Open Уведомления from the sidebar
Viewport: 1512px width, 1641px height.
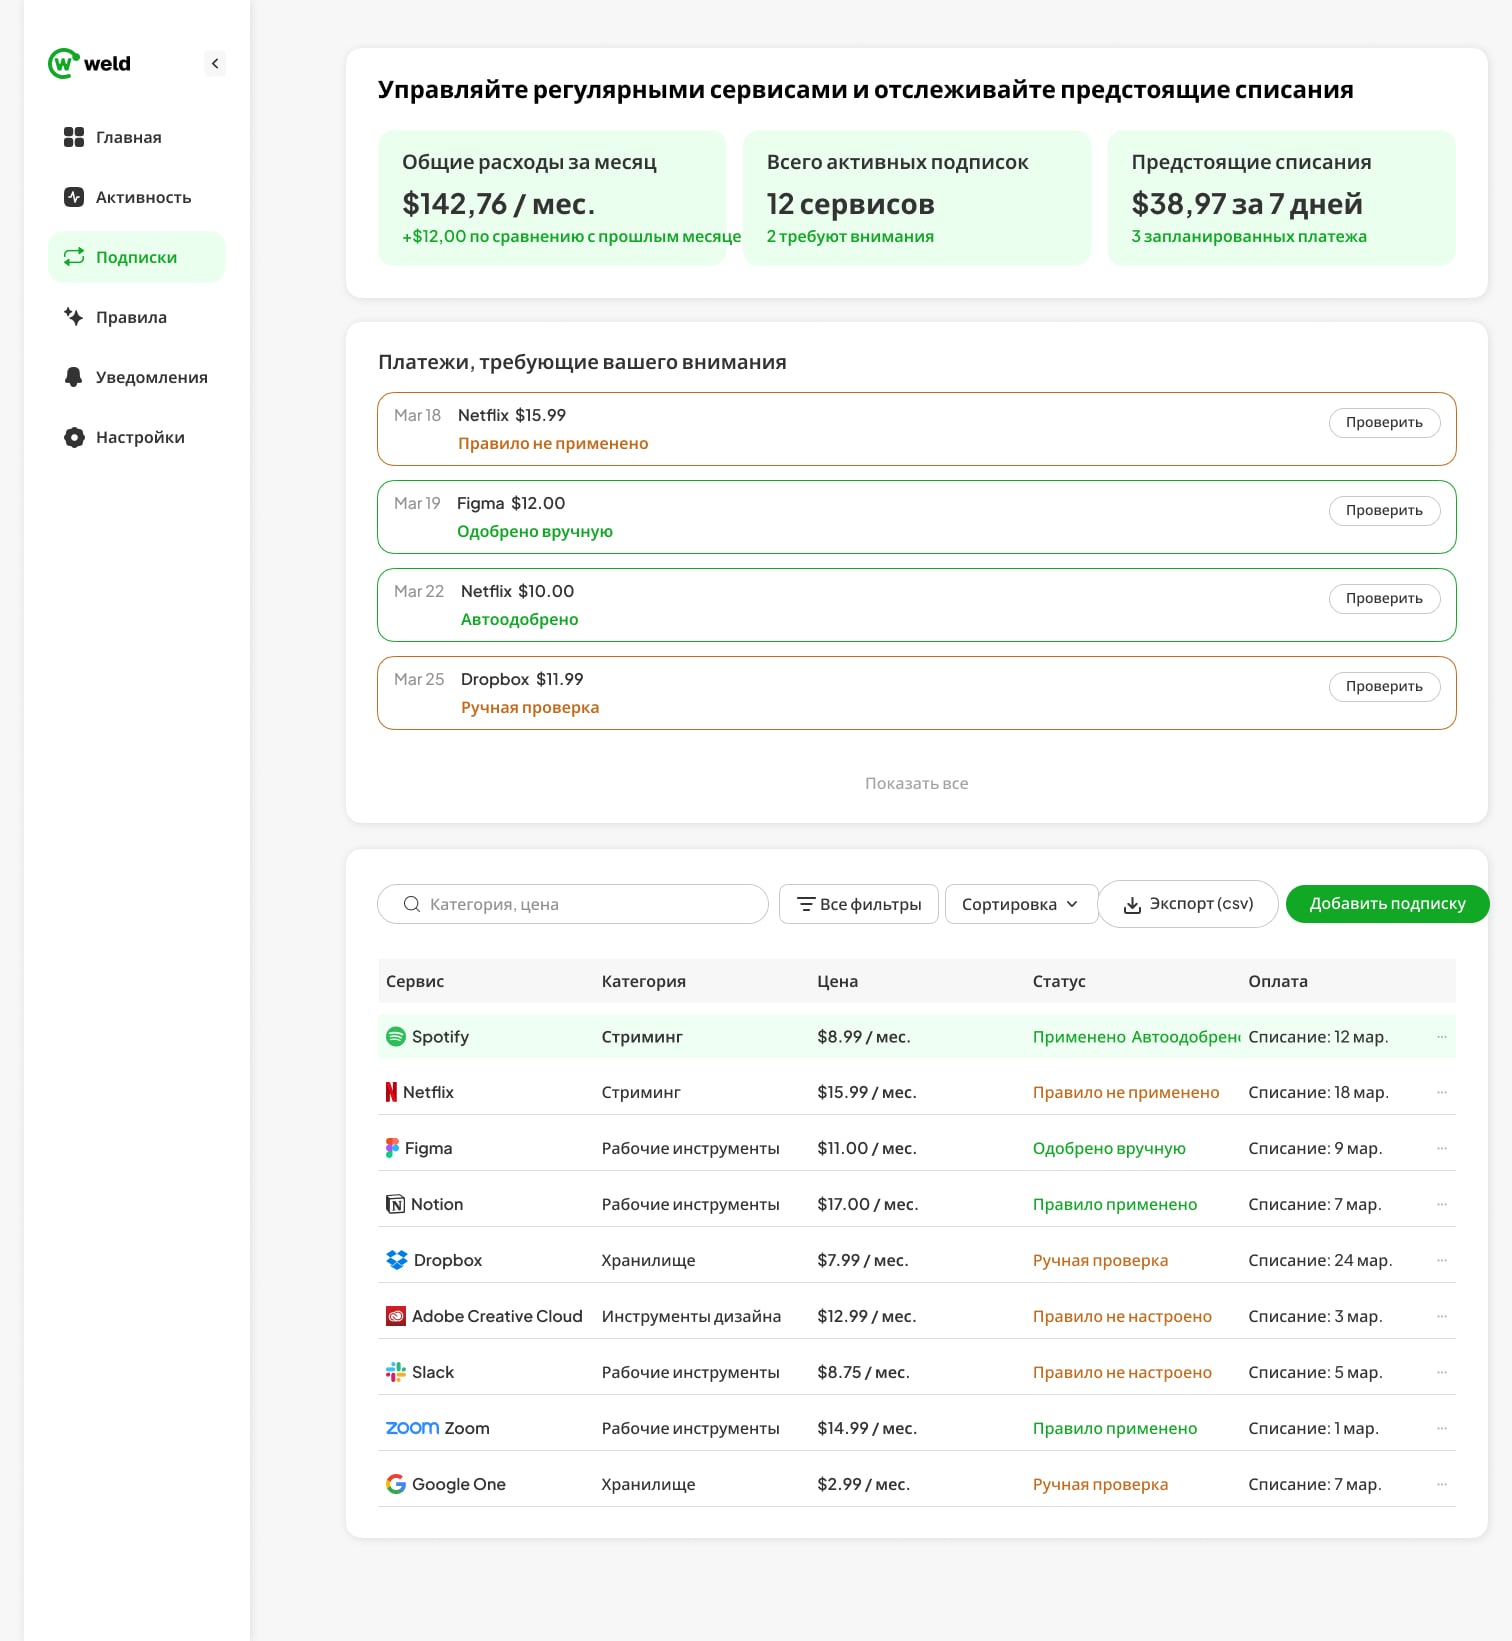(x=137, y=377)
